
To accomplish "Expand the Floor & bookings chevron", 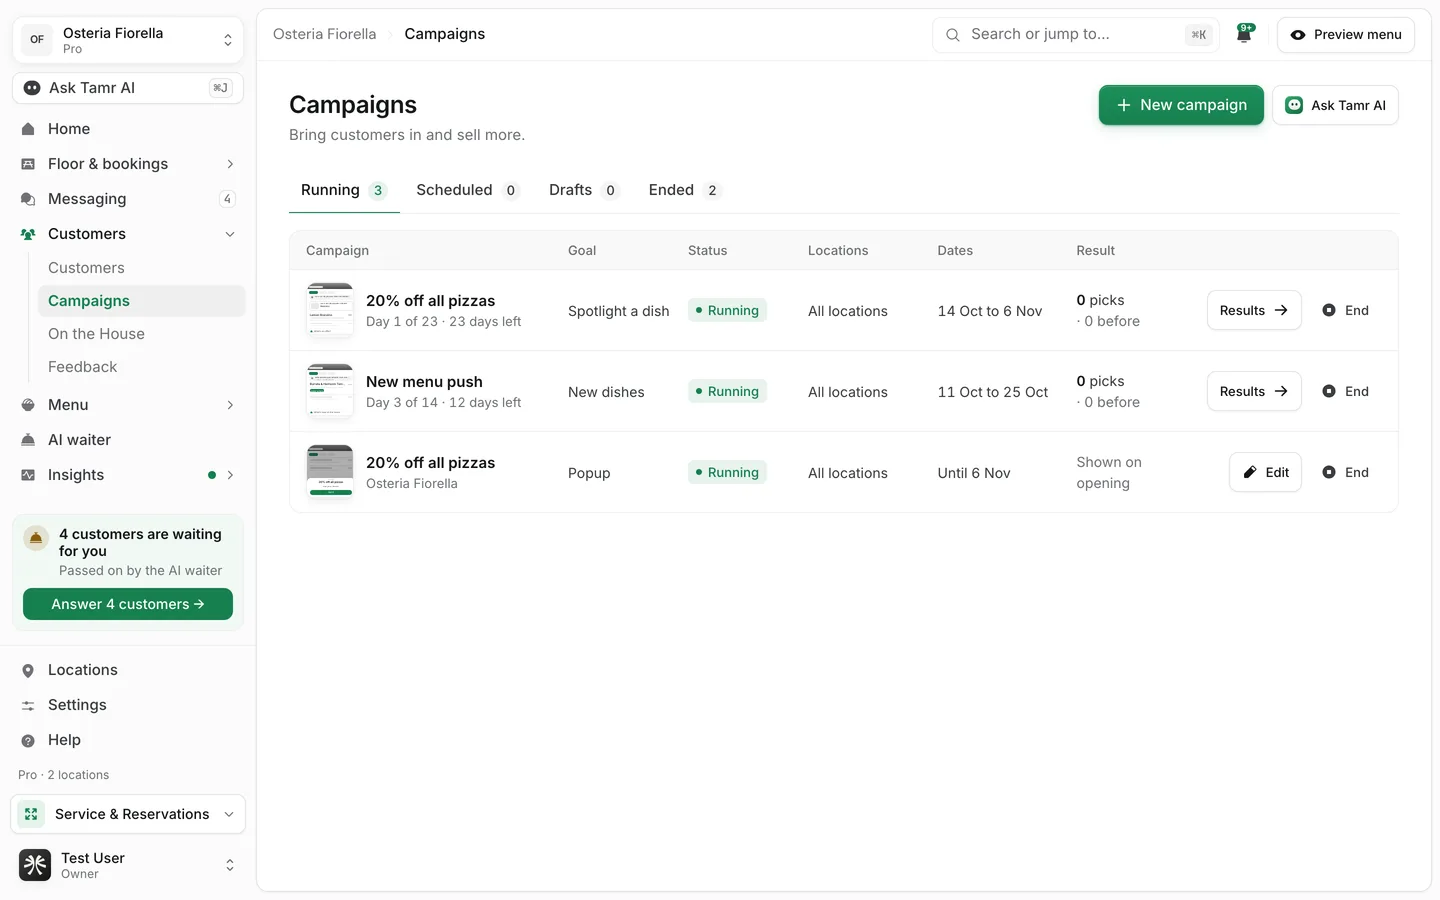I will tap(230, 164).
